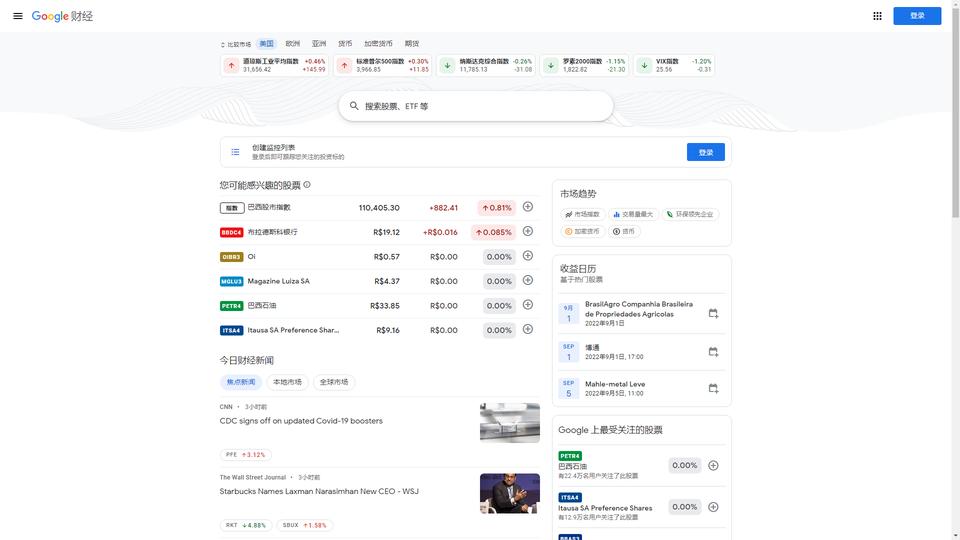The height and width of the screenshot is (540, 960).
Task: Add BBDC4 布拉德斯科银行 to watchlist
Action: (528, 231)
